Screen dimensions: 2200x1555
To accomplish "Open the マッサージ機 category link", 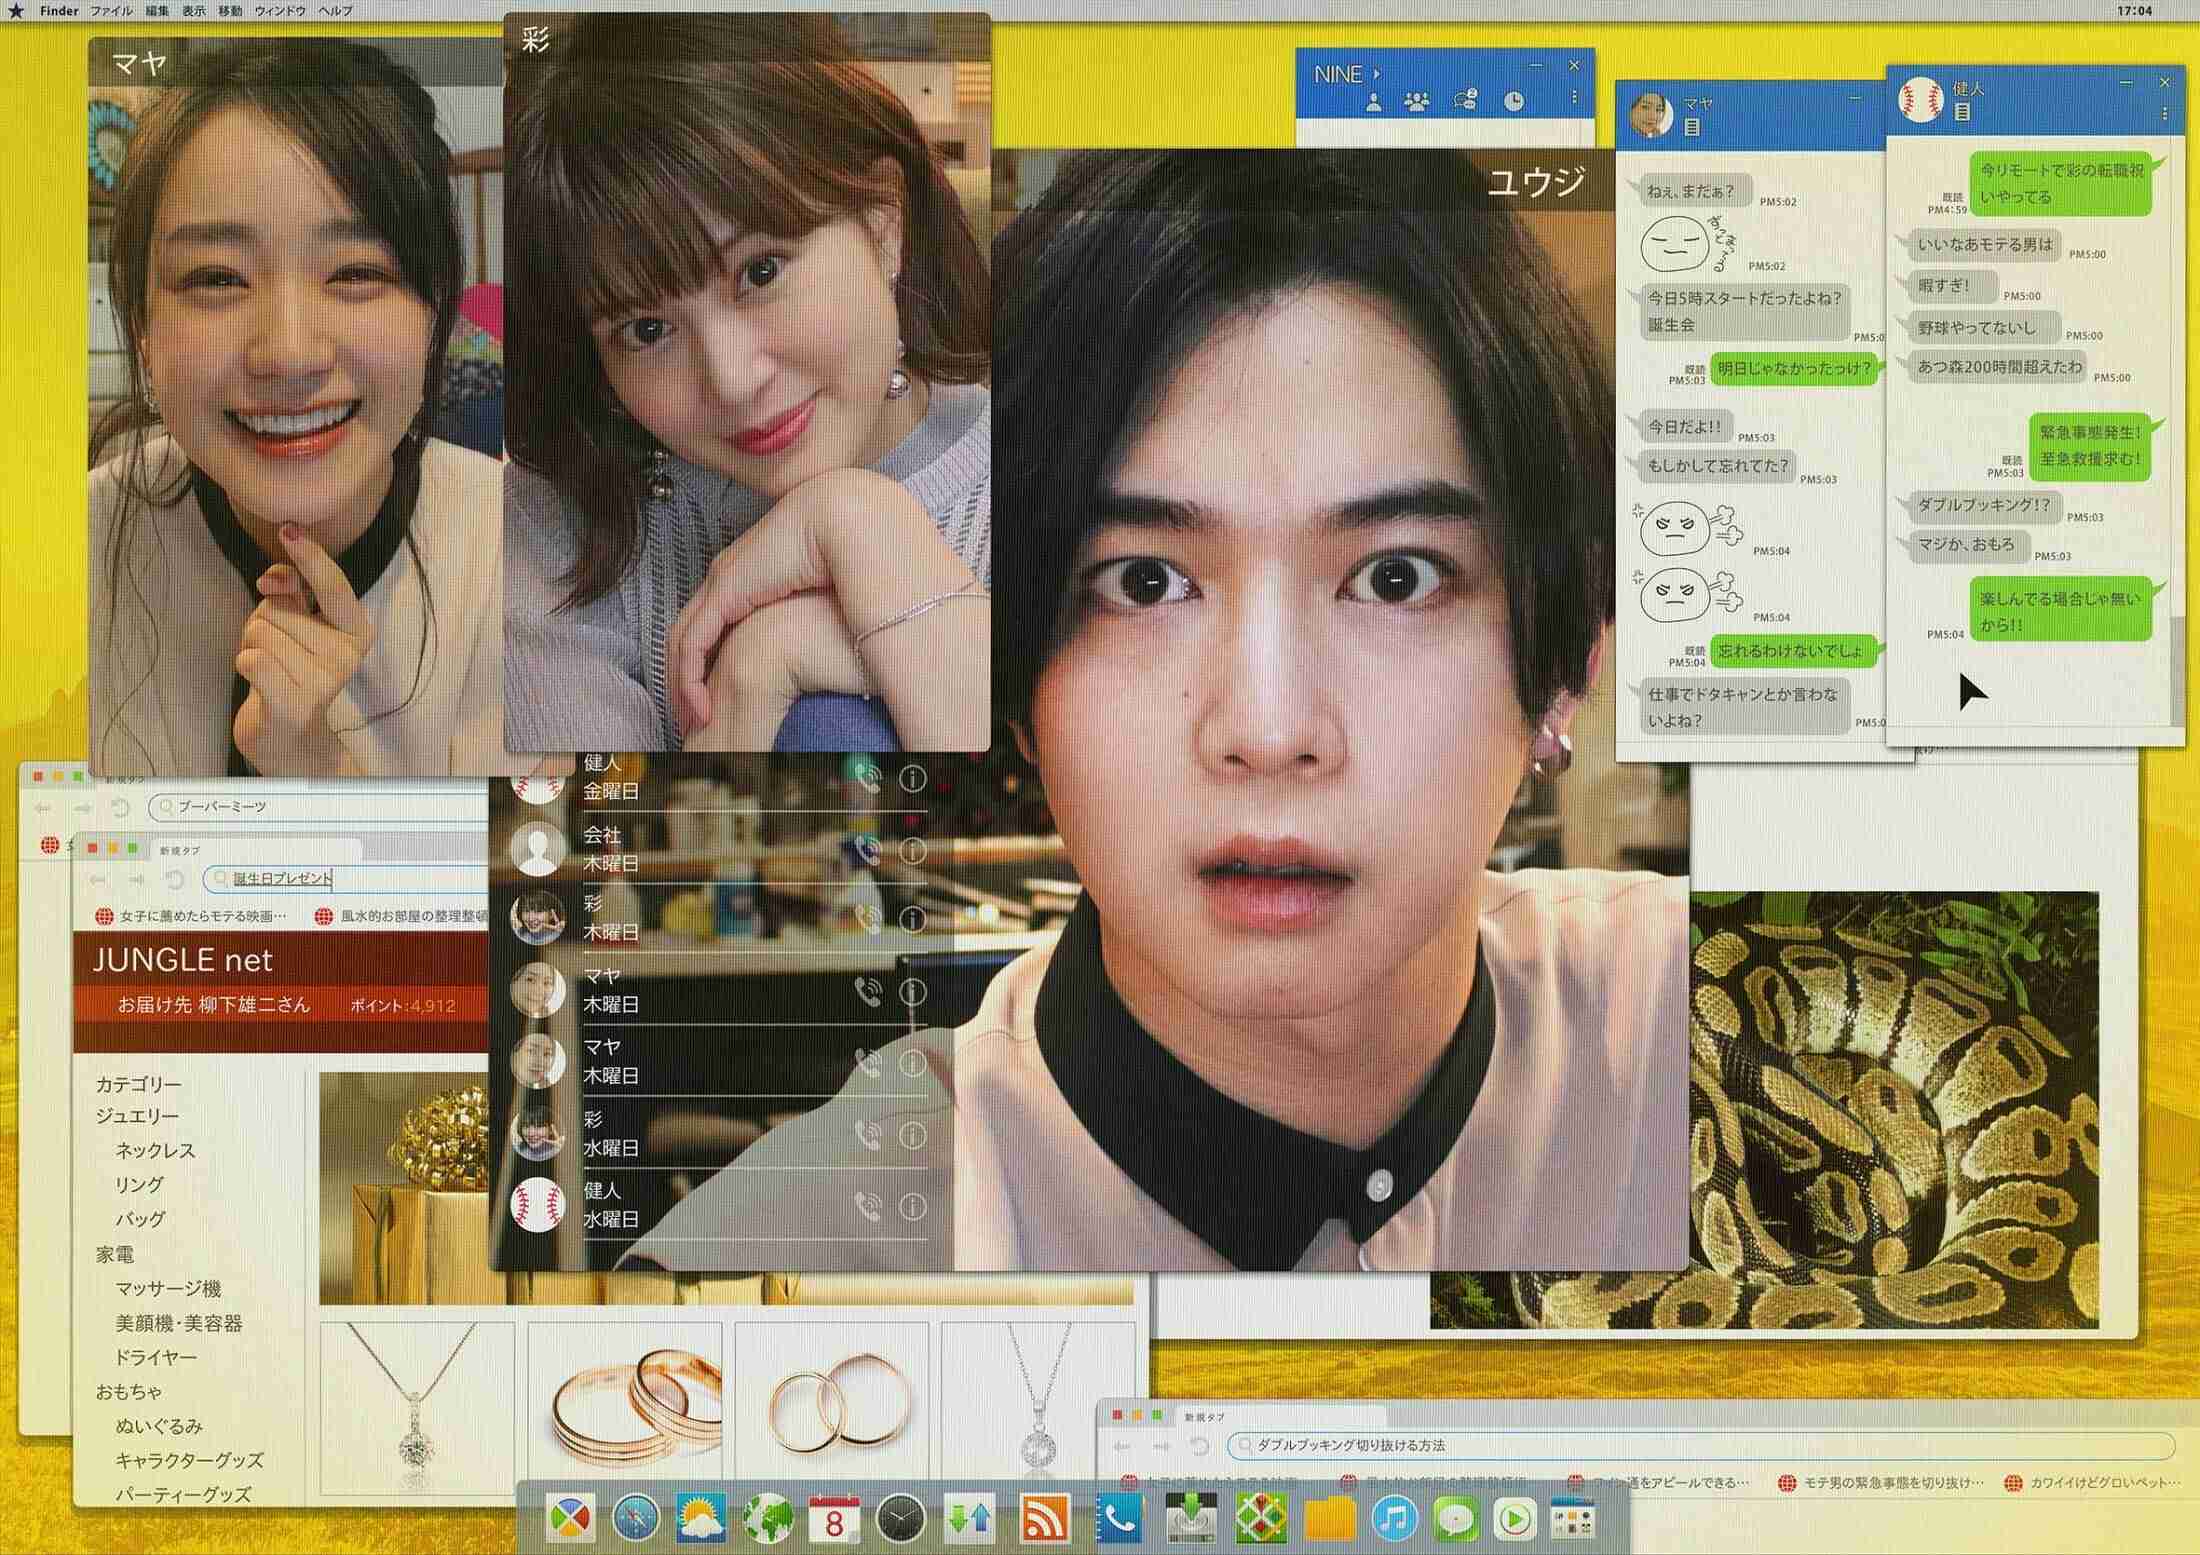I will tap(168, 1289).
